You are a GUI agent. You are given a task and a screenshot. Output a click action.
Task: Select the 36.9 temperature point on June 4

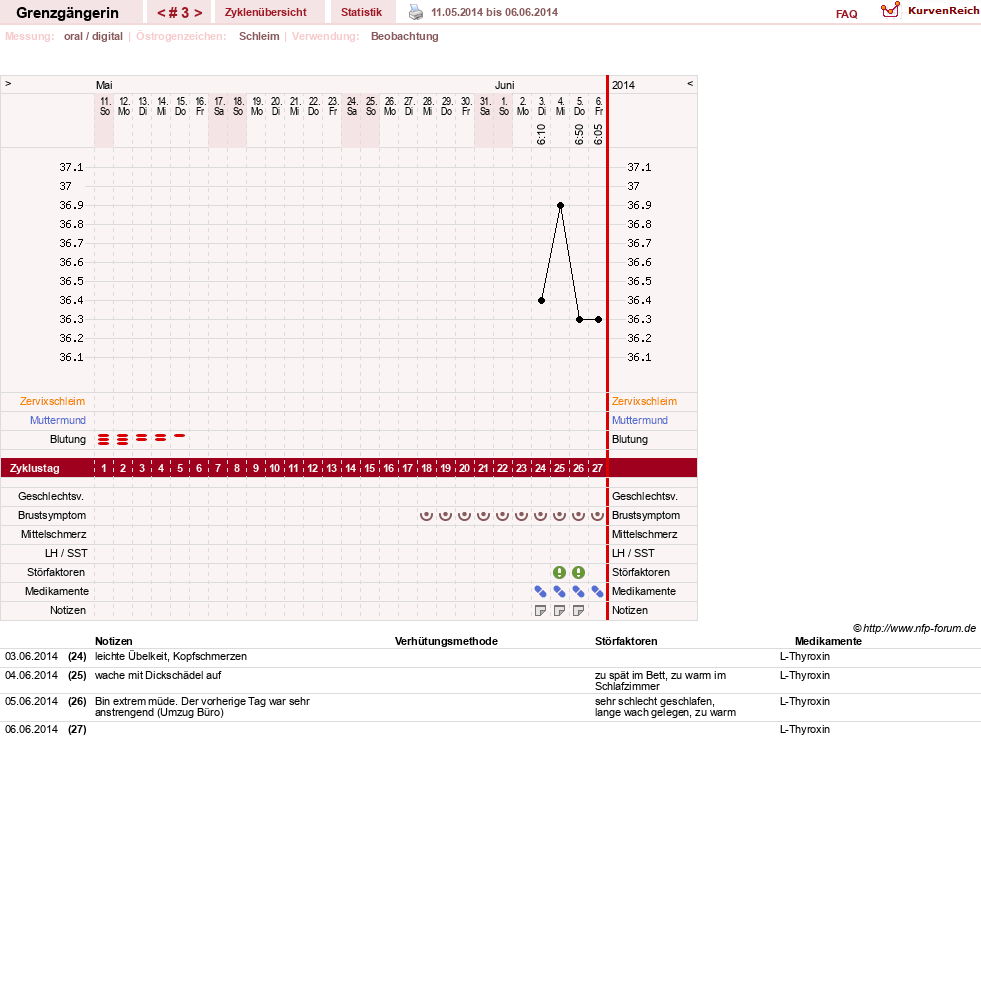tap(560, 205)
